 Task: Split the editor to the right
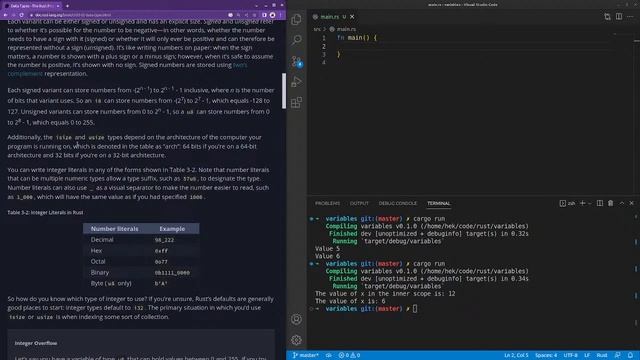619,16
